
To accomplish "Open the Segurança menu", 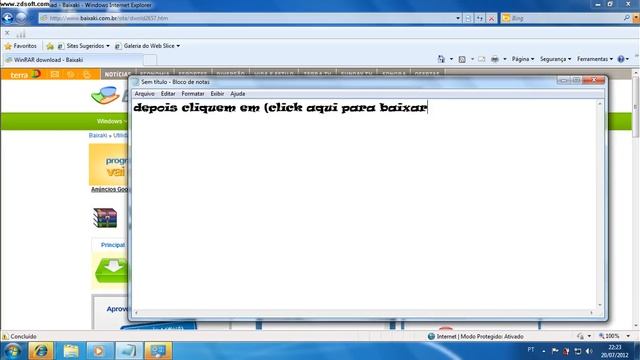I will [x=555, y=59].
